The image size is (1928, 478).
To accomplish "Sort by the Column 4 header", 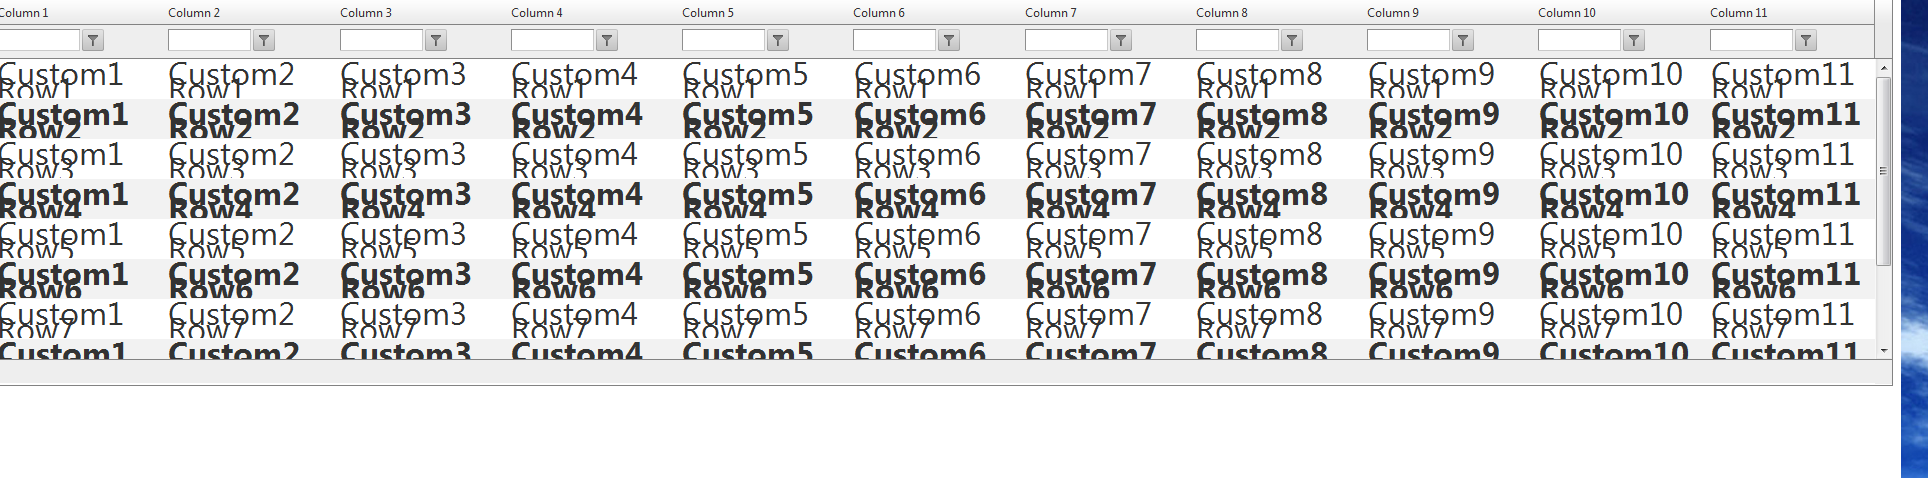I will (537, 13).
